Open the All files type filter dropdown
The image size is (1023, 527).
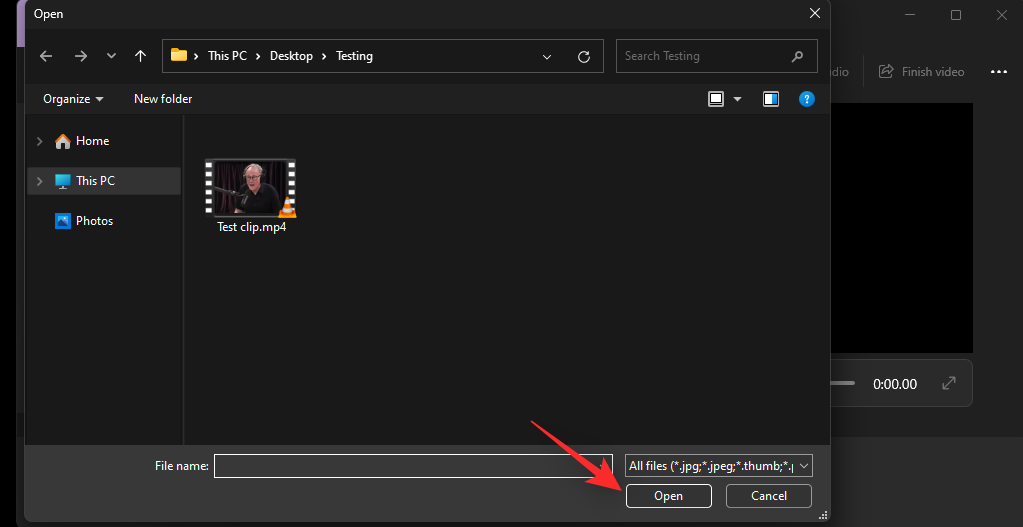click(x=718, y=466)
